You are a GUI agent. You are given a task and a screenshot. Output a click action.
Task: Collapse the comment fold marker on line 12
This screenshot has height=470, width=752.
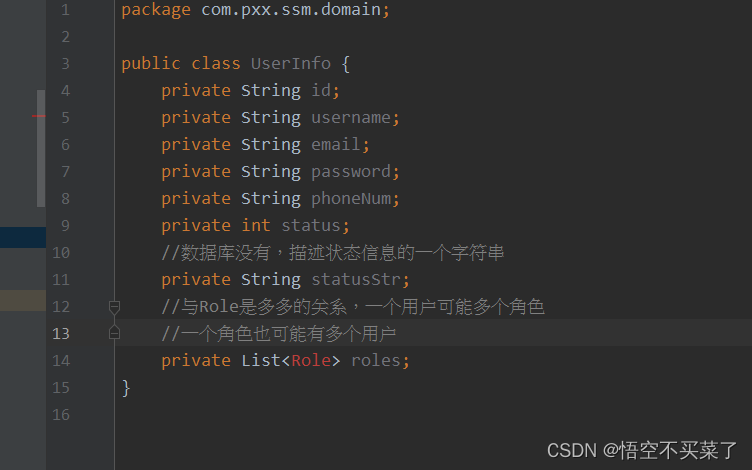[114, 306]
